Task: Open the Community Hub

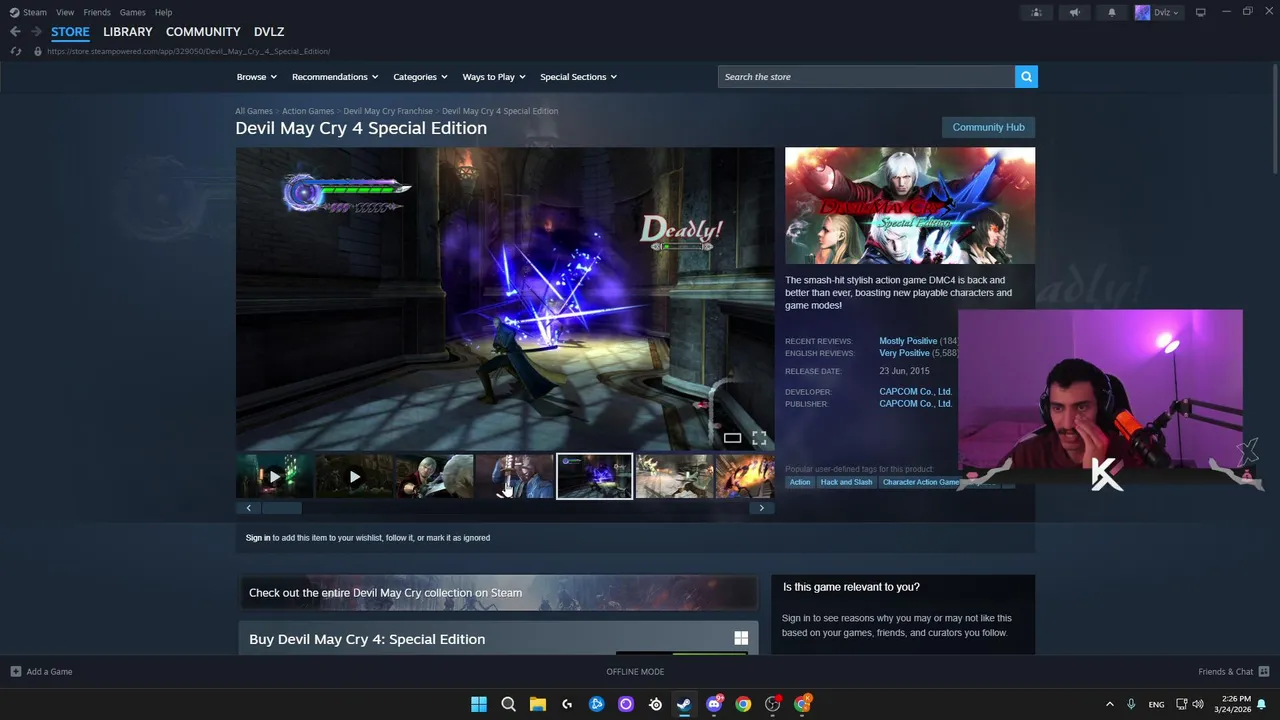Action: point(988,127)
